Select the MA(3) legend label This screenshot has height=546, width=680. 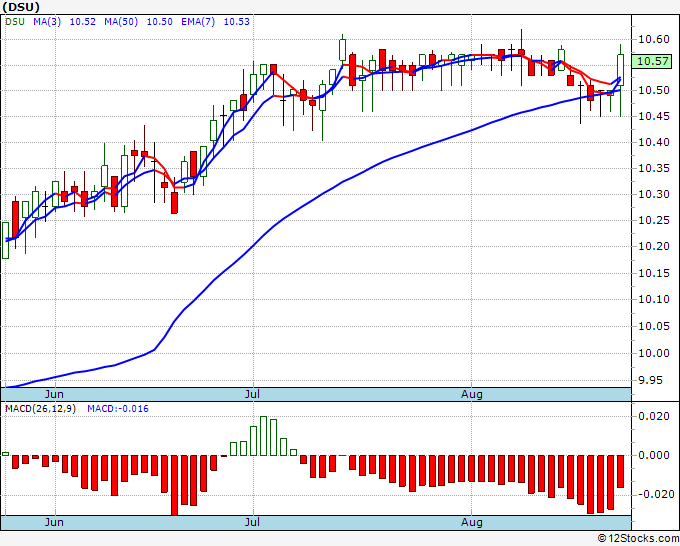tap(47, 22)
